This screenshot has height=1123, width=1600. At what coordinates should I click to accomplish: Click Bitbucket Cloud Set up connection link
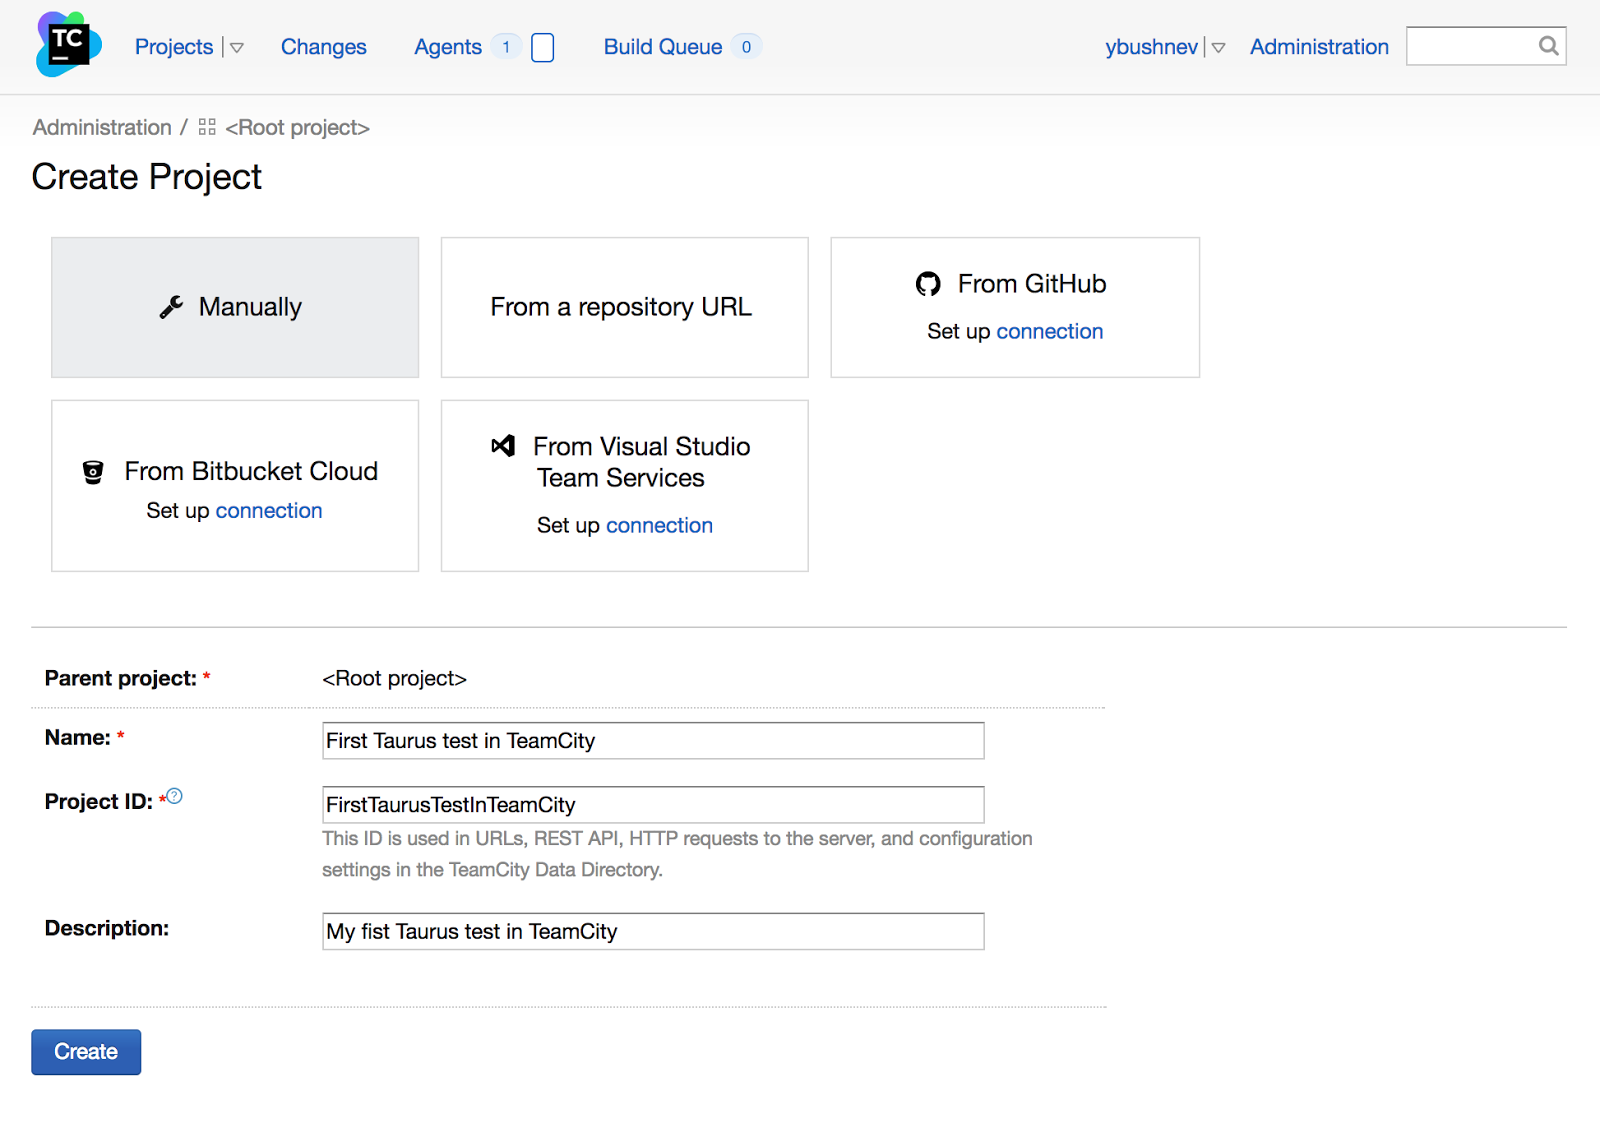coord(269,511)
